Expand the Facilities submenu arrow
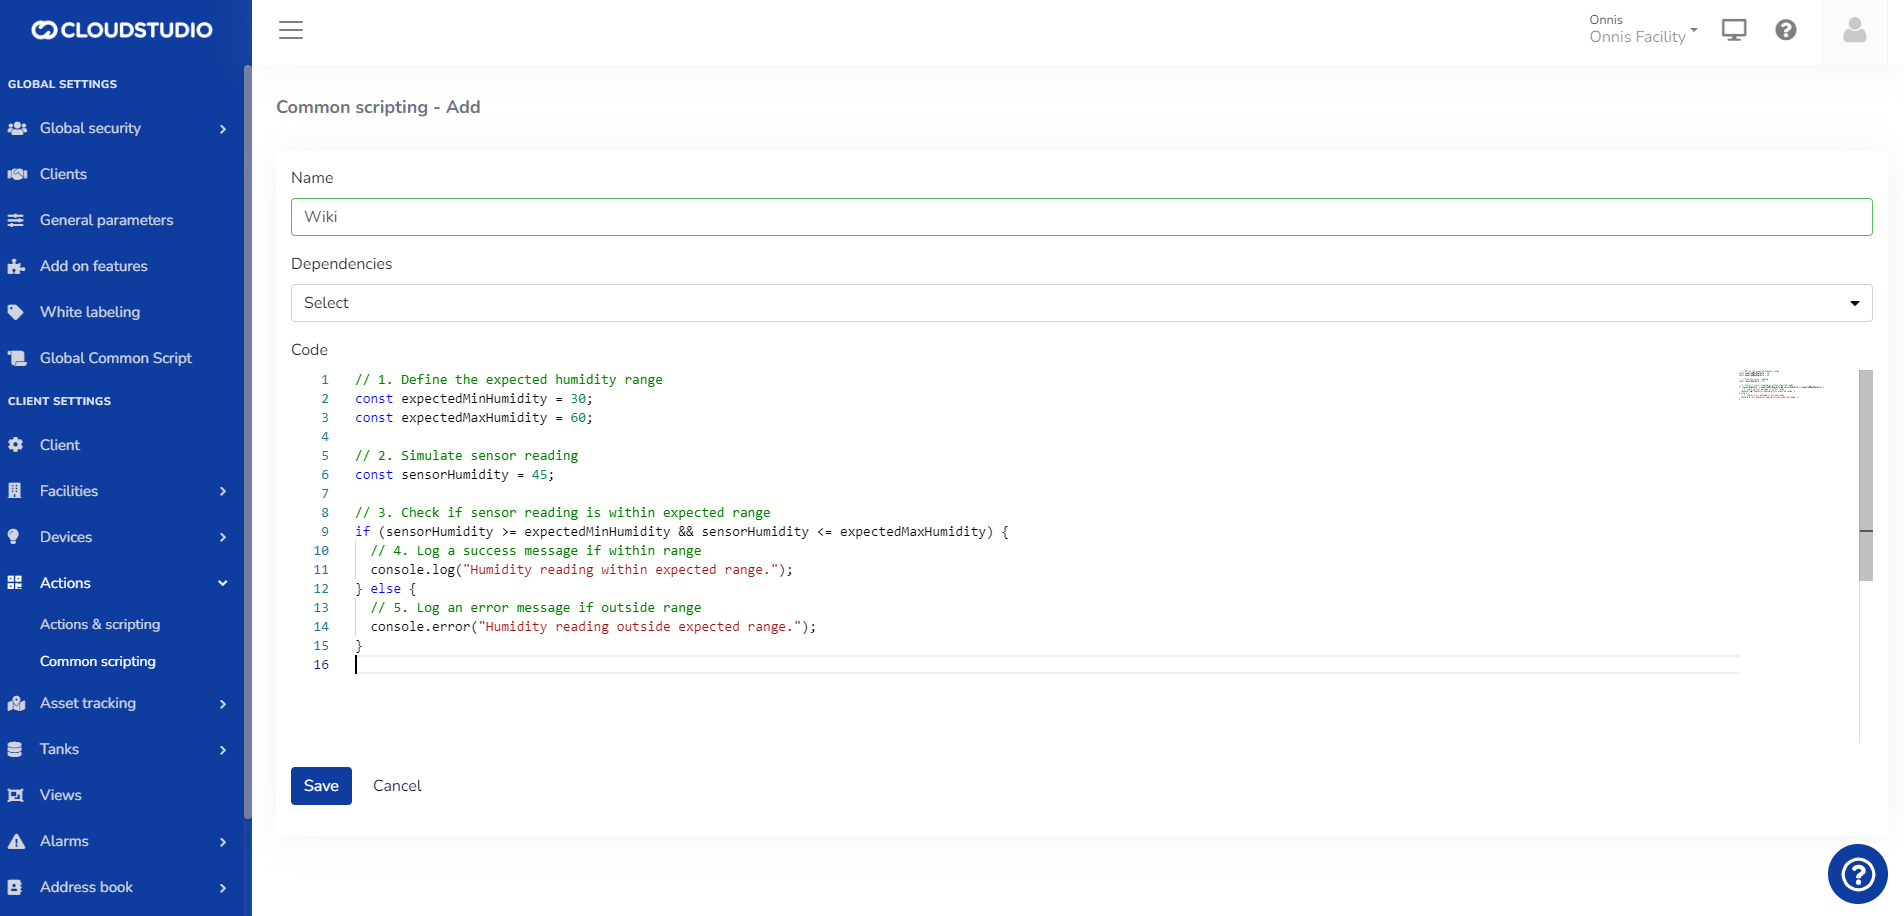Screen dimensions: 1904x916 coord(222,491)
